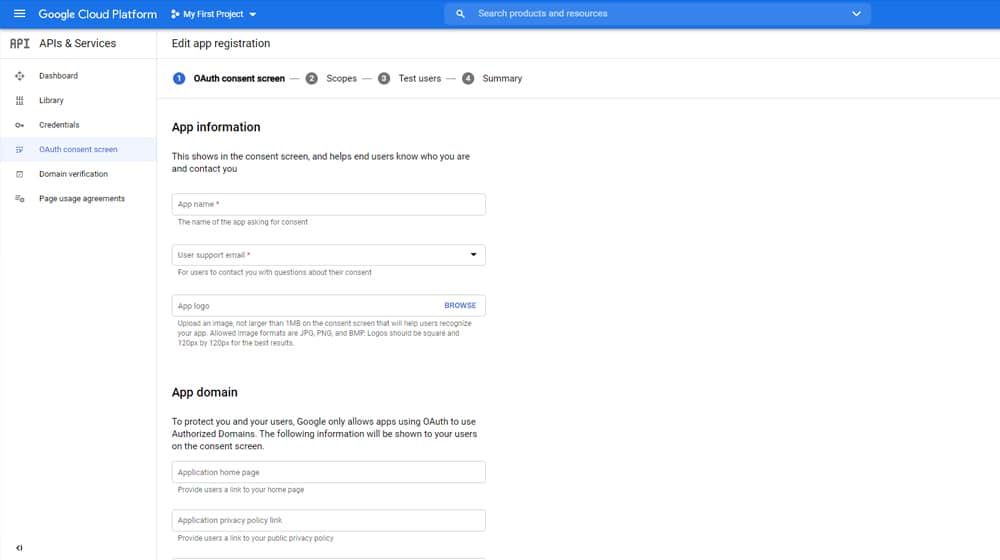This screenshot has height=560, width=1000.
Task: Click the API logo icon
Action: [19, 43]
